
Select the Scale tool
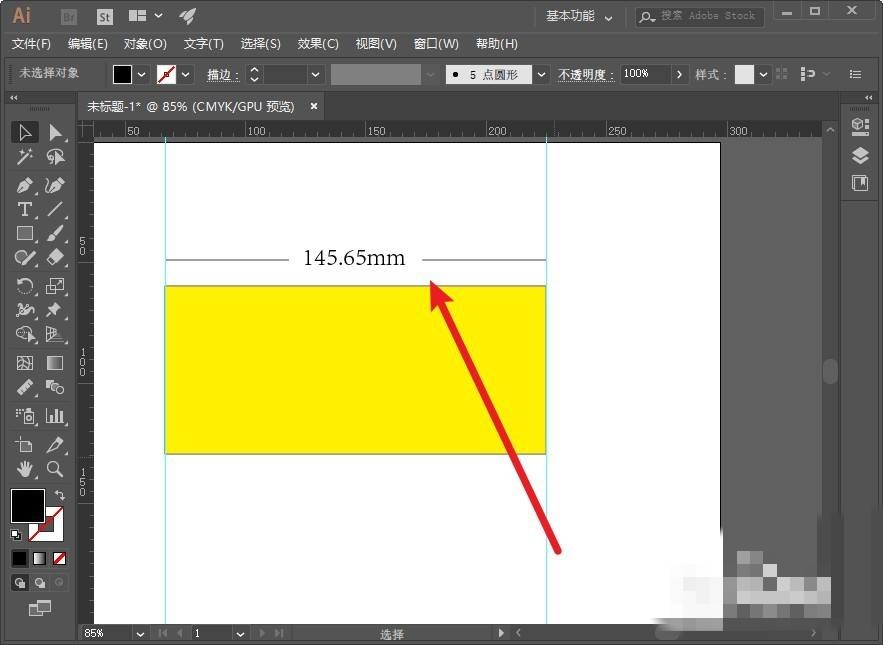coord(55,286)
